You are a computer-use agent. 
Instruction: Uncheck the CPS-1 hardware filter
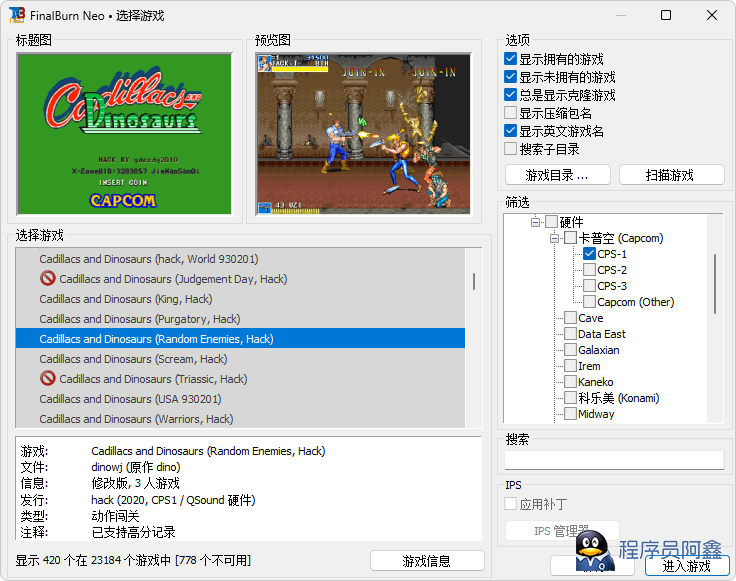click(x=590, y=254)
